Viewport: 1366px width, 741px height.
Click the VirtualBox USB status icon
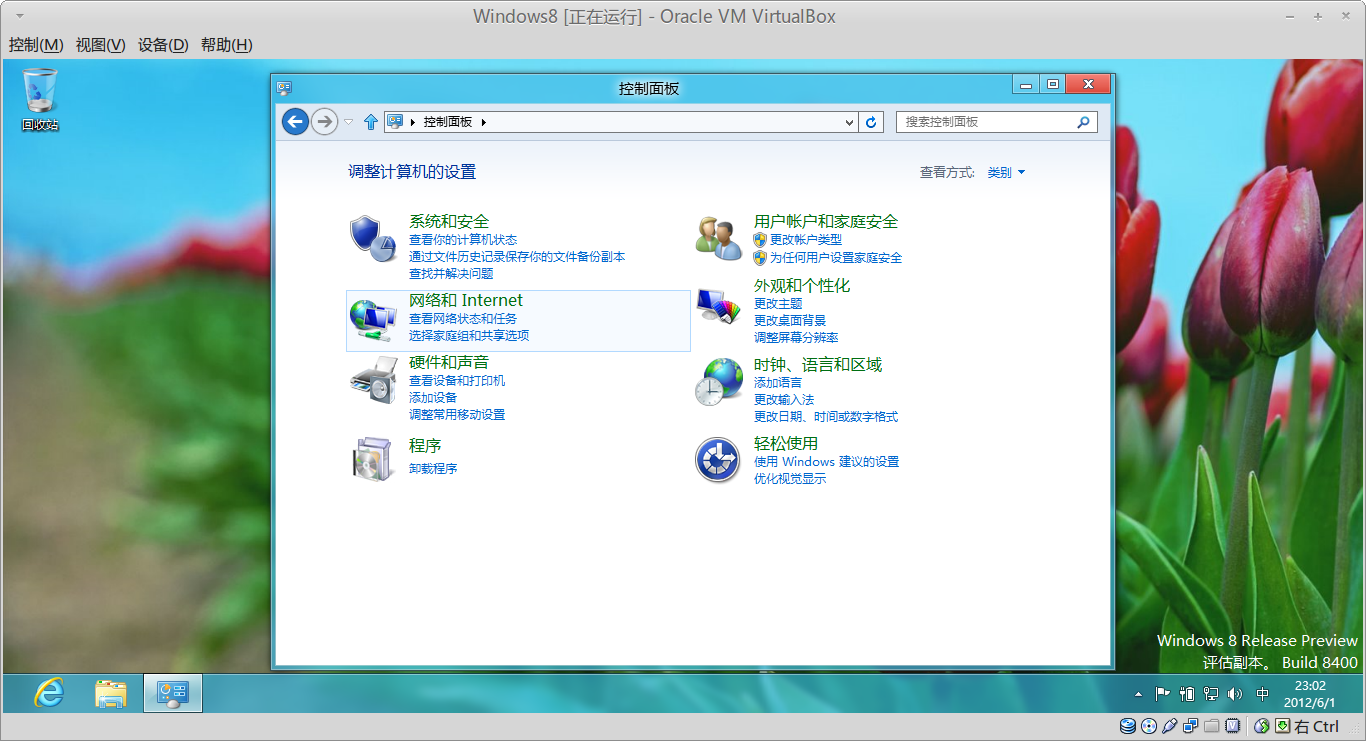1170,726
